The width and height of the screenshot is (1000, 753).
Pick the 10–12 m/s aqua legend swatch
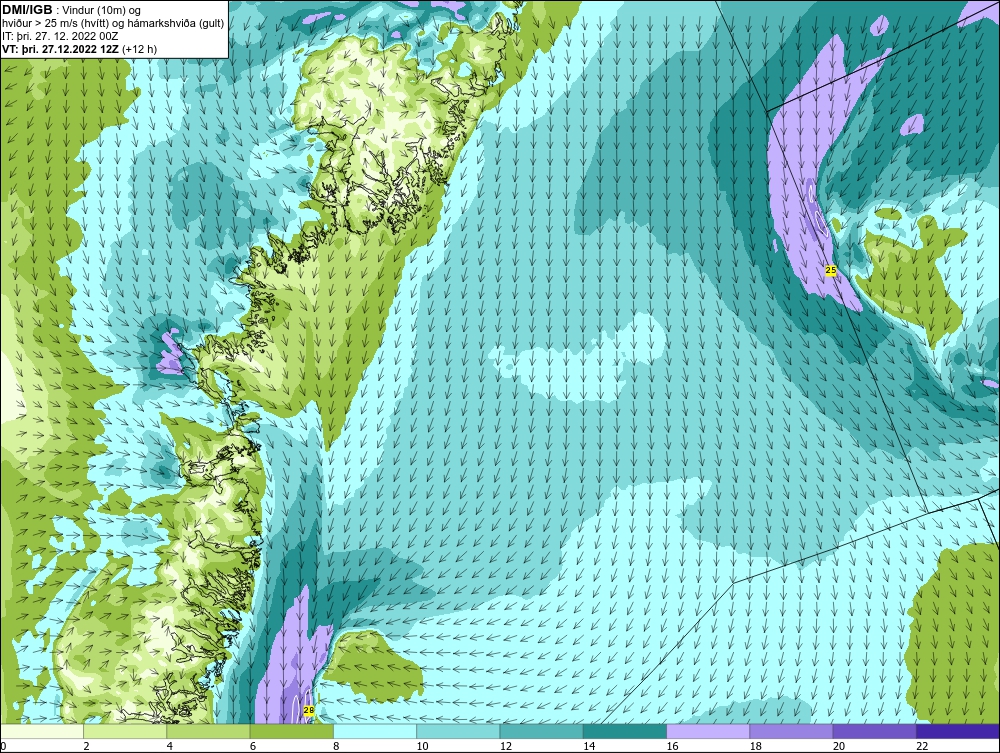click(x=458, y=731)
